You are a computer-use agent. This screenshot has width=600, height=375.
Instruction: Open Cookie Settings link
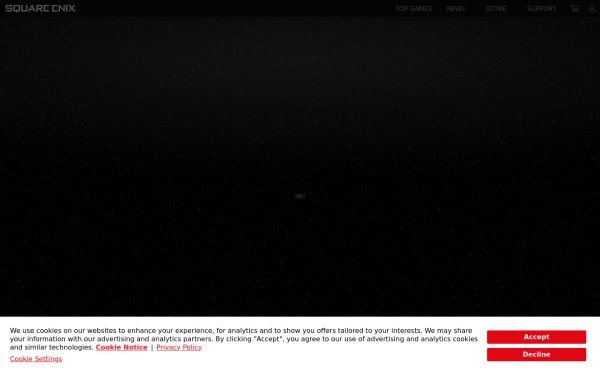[36, 359]
